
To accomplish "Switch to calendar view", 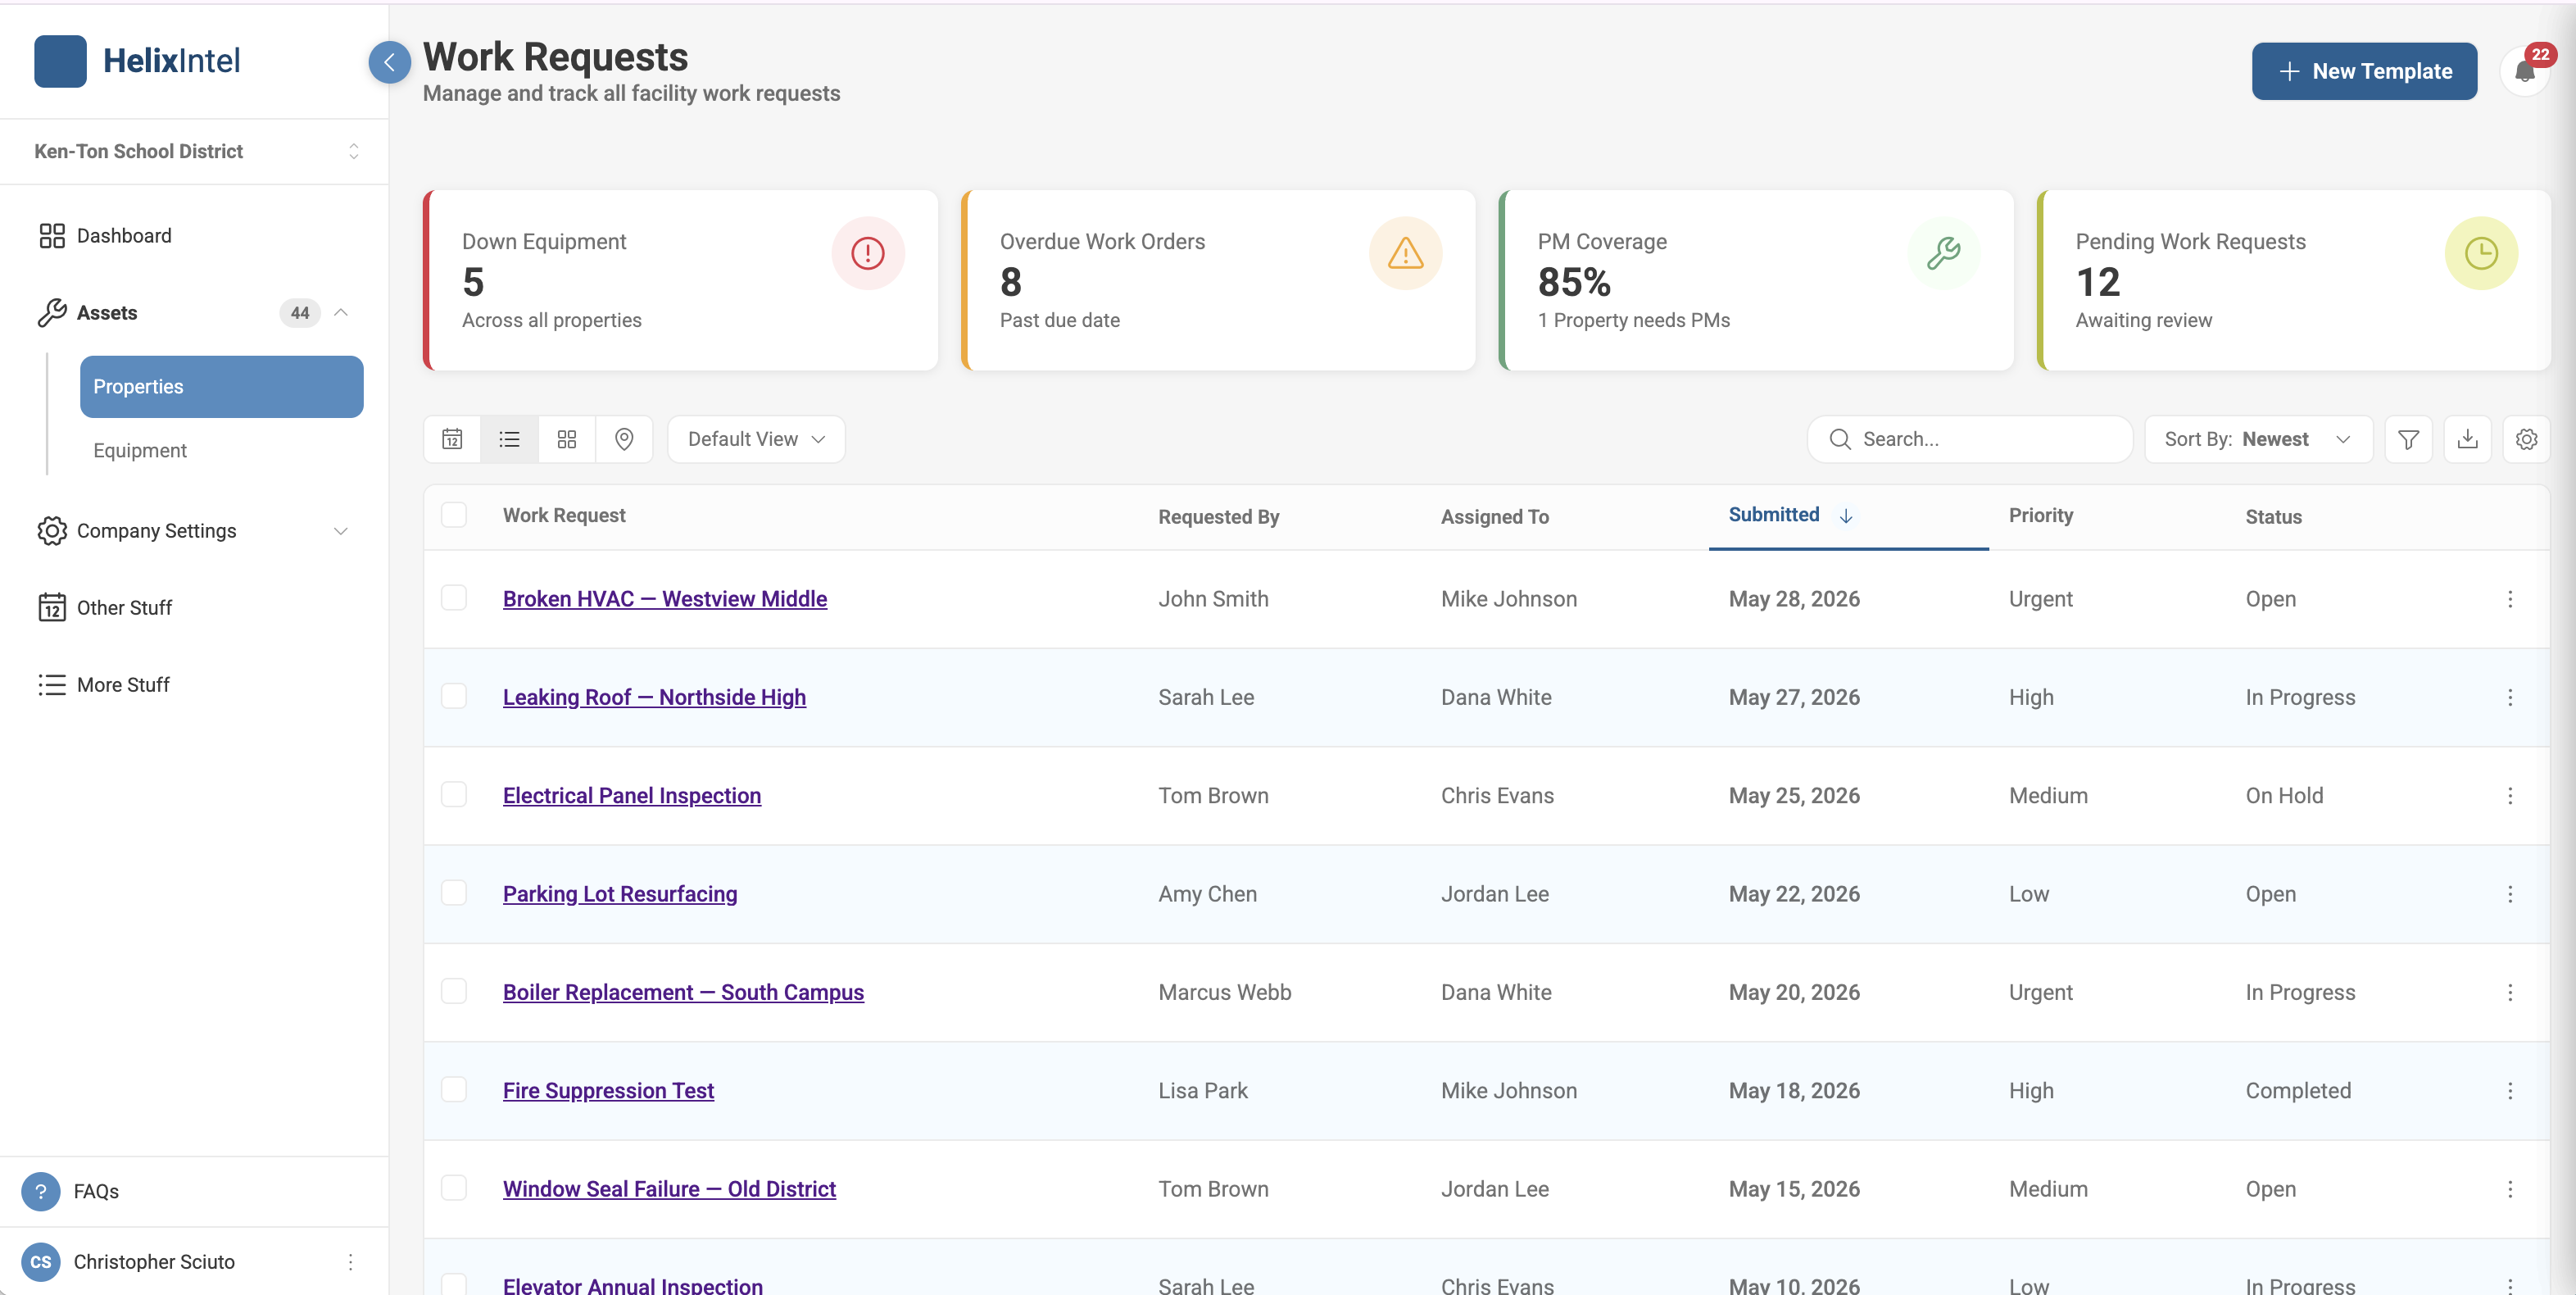I will (452, 439).
